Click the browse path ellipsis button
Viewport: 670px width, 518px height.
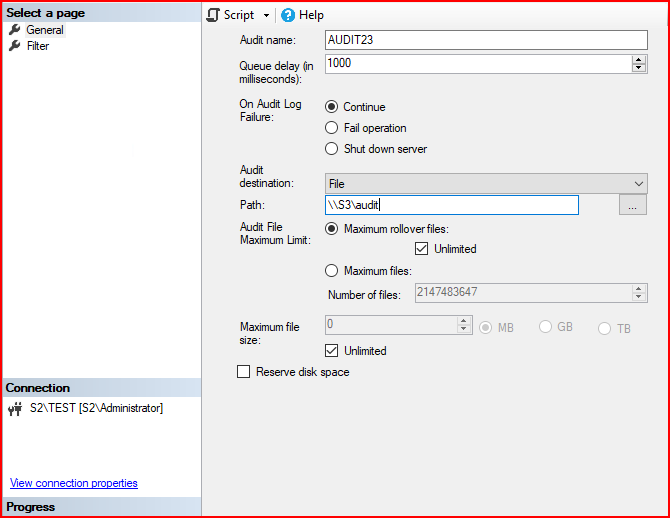click(633, 205)
